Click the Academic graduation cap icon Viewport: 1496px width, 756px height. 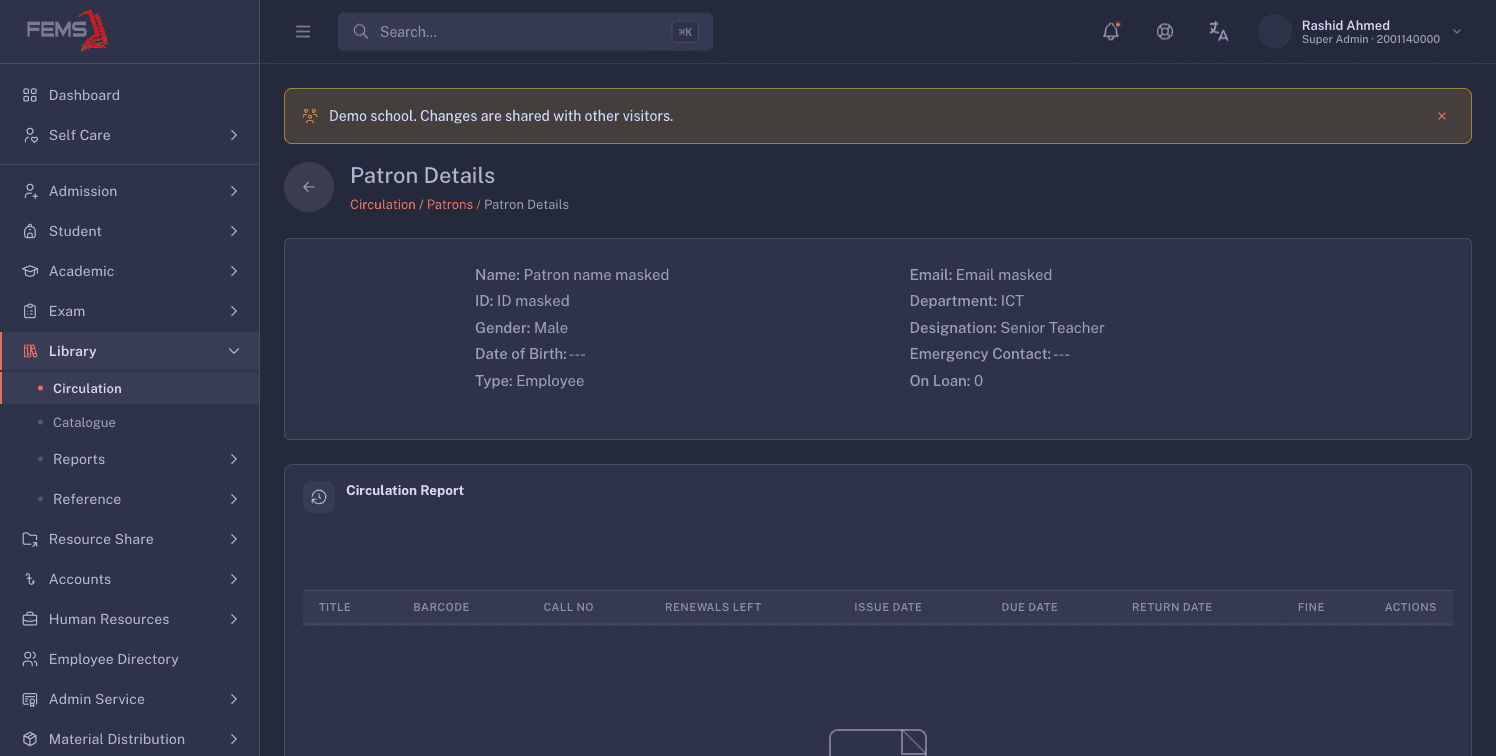coord(30,271)
